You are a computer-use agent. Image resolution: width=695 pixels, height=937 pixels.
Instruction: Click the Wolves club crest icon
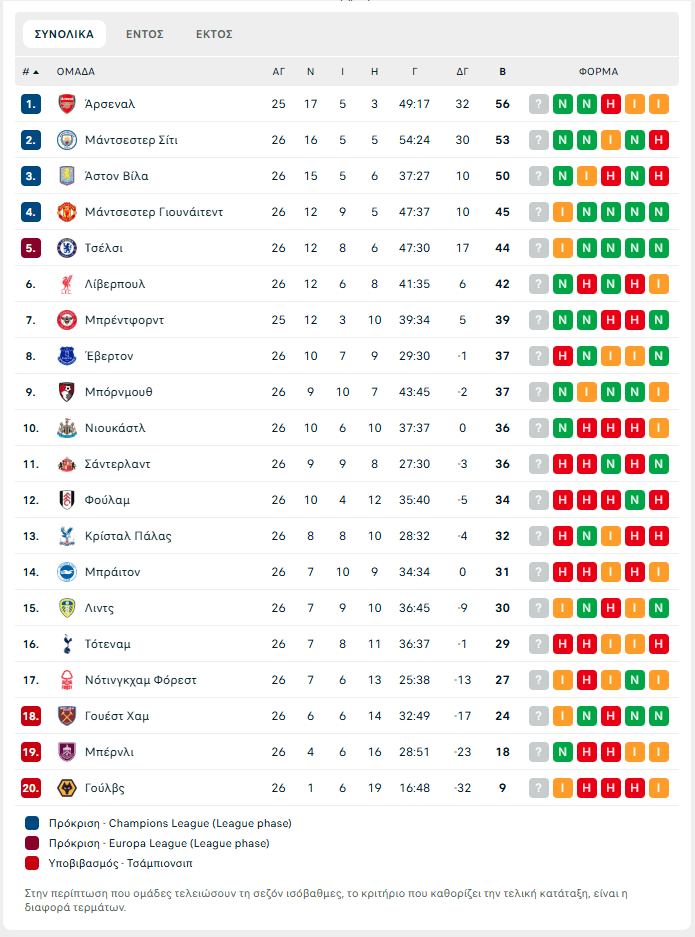(x=67, y=788)
